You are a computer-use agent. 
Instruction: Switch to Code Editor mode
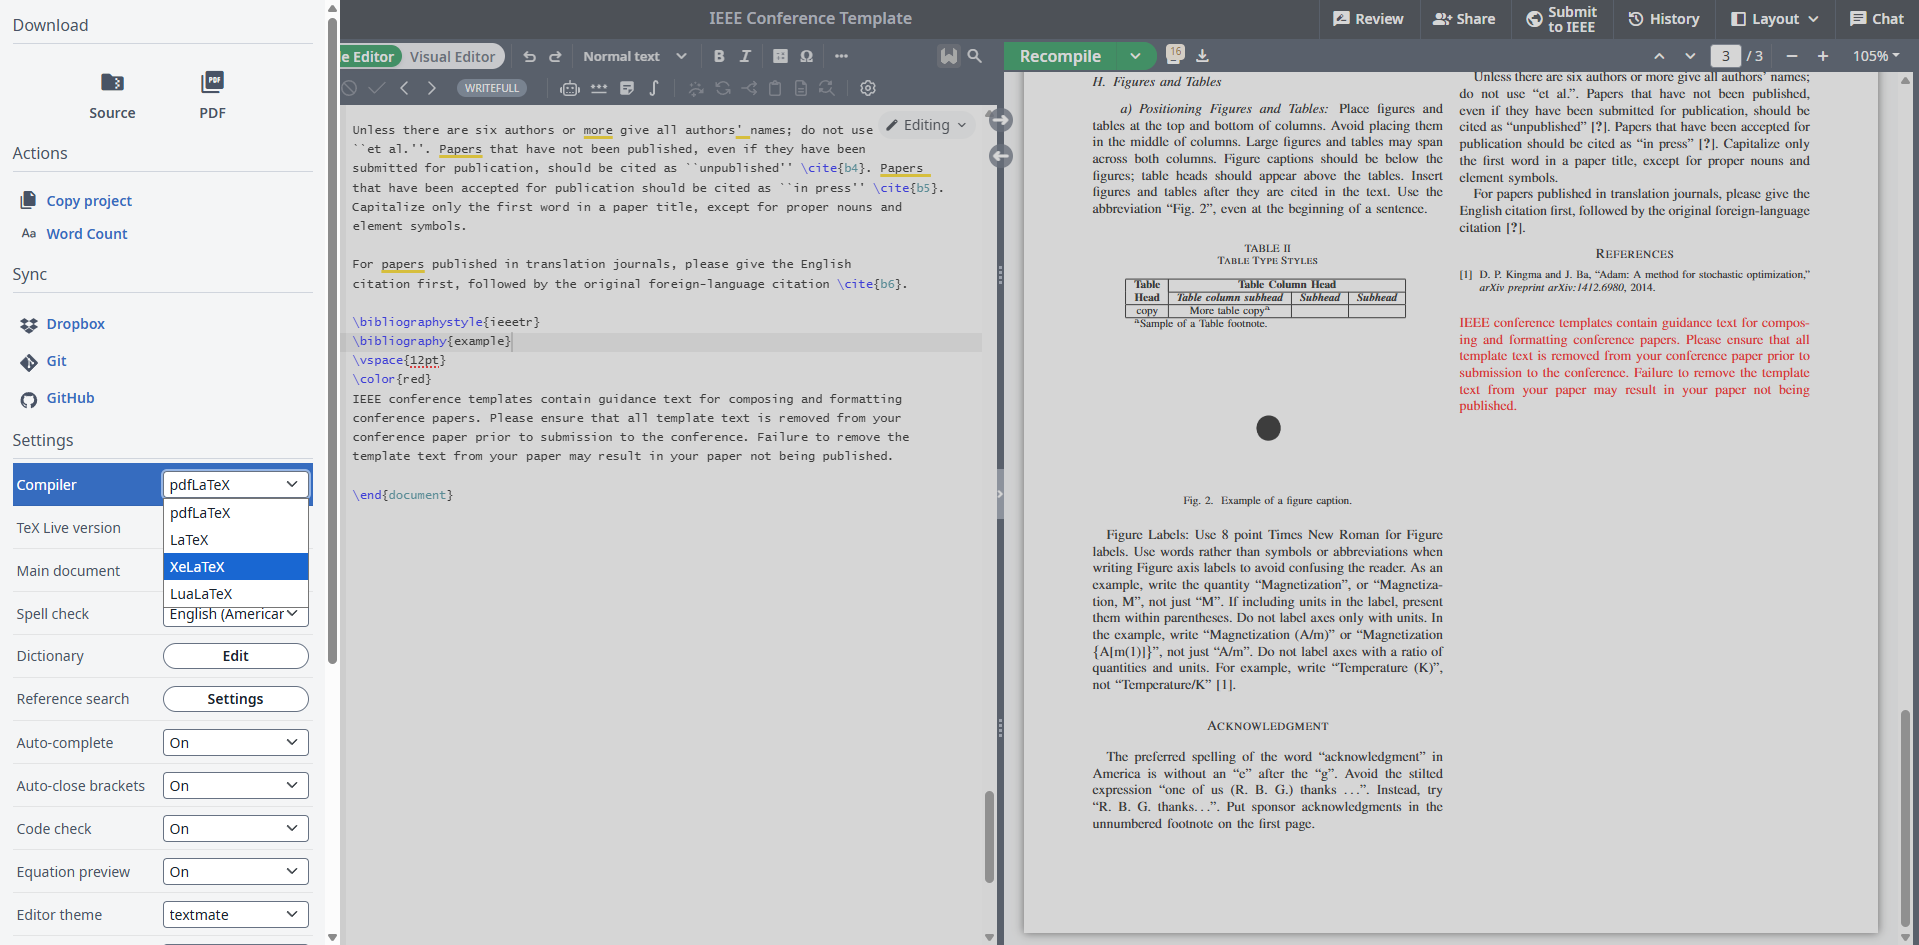point(370,57)
